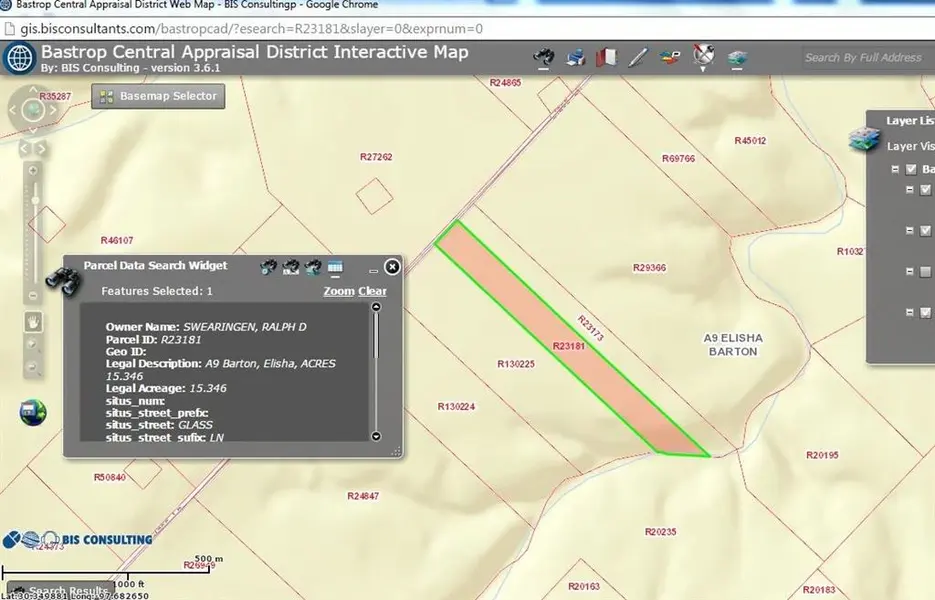
Task: Click the parcel label R130225 on map
Action: pyautogui.click(x=516, y=364)
